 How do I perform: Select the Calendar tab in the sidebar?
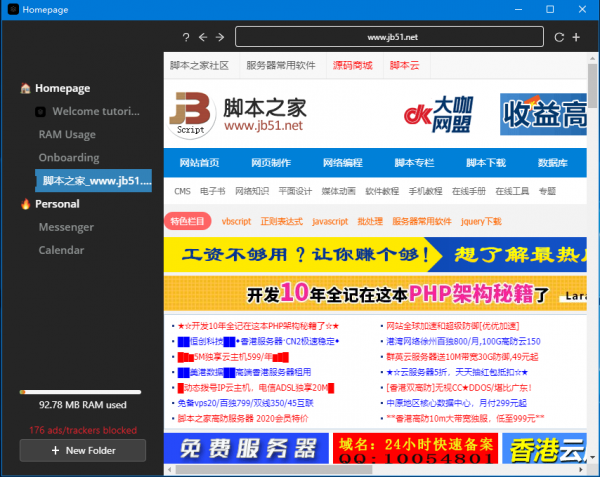61,250
